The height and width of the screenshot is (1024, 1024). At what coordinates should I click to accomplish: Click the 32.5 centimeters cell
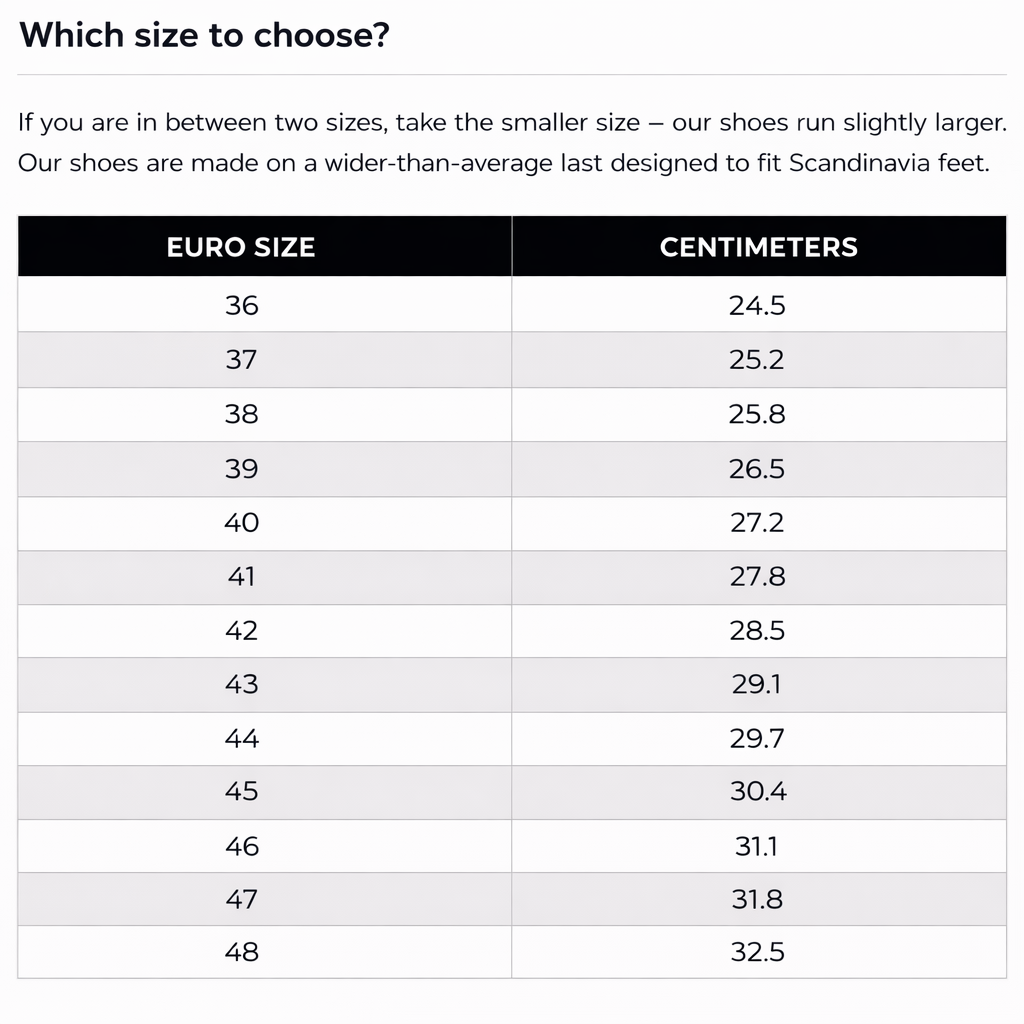coord(757,952)
